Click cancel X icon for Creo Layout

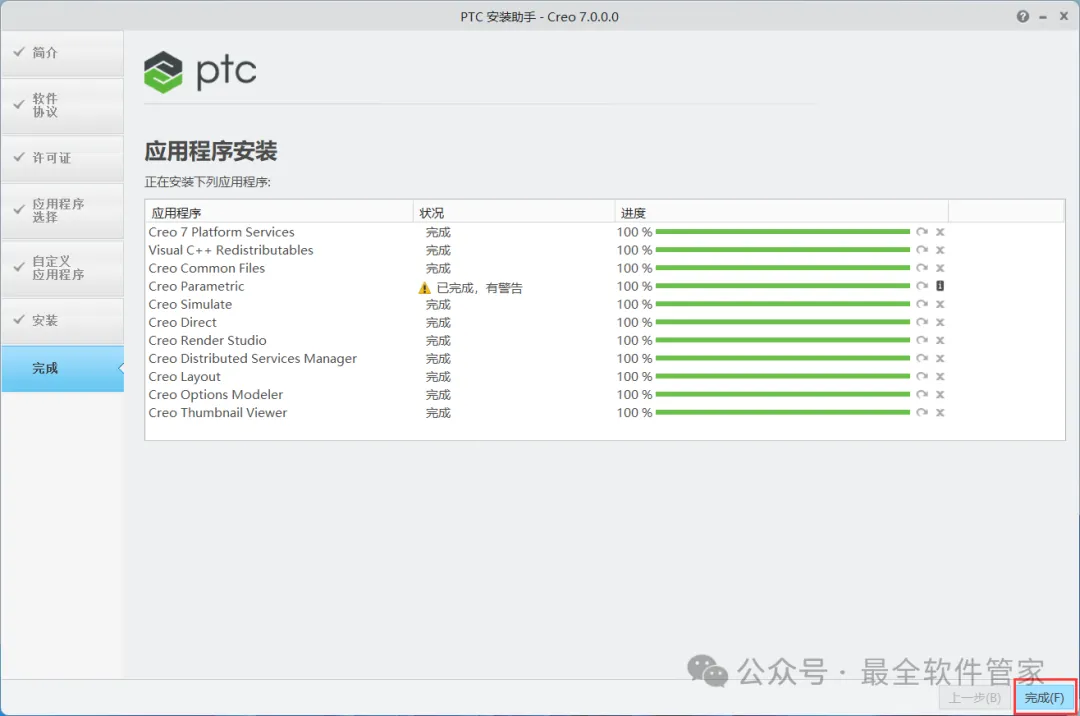940,377
